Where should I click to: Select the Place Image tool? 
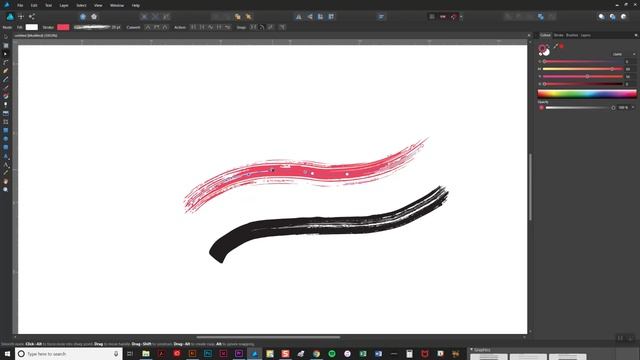coord(5,113)
